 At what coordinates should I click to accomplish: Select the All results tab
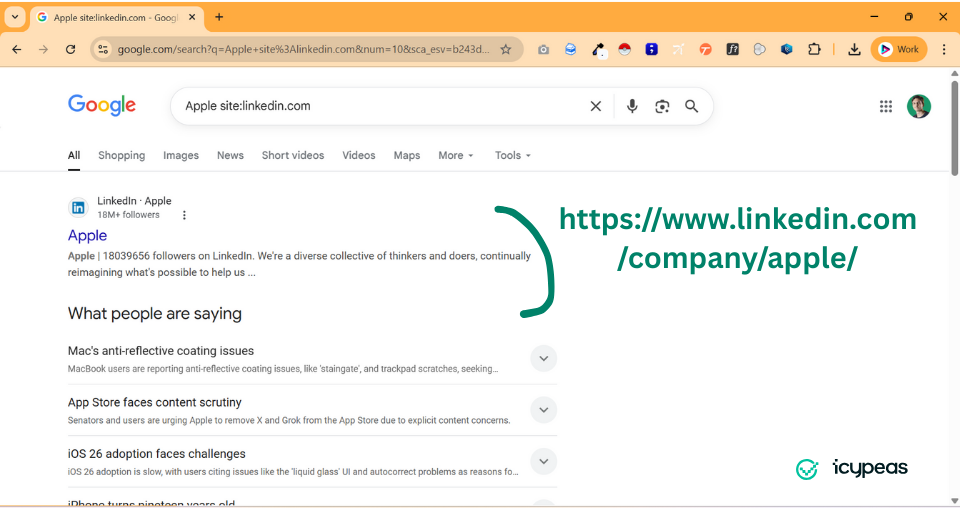pyautogui.click(x=74, y=156)
